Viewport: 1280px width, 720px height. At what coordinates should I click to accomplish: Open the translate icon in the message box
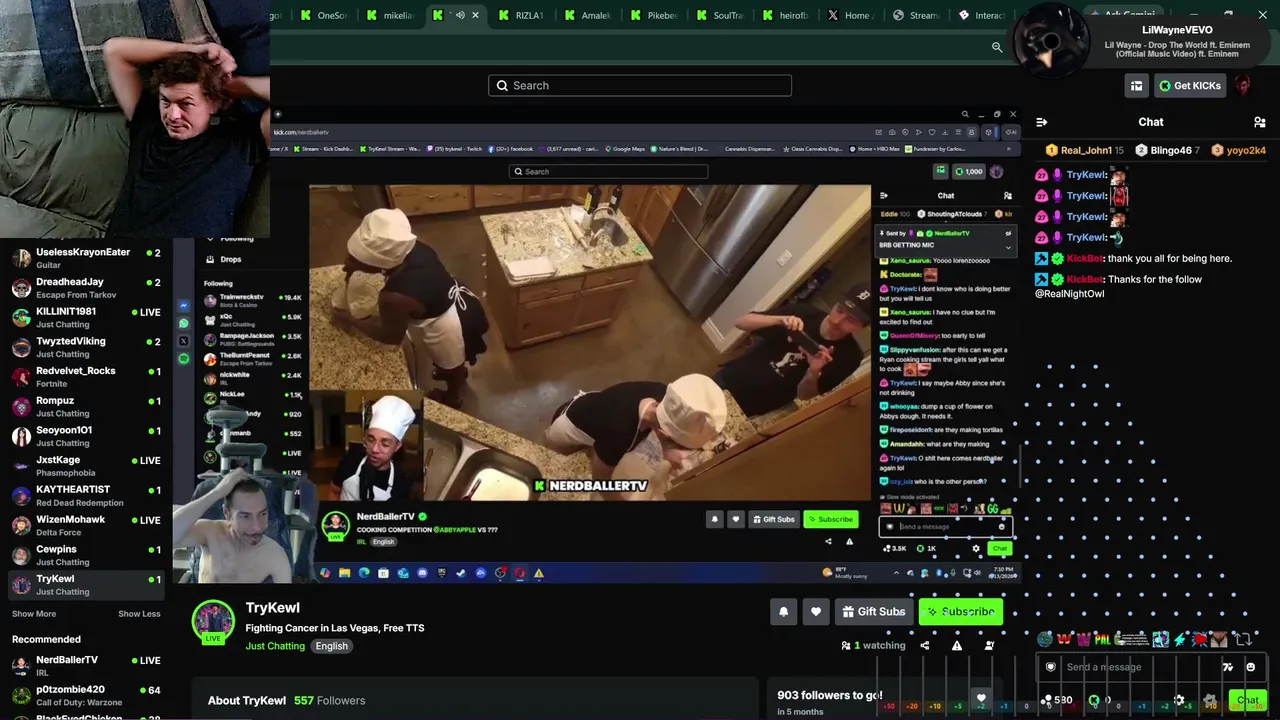point(1228,667)
